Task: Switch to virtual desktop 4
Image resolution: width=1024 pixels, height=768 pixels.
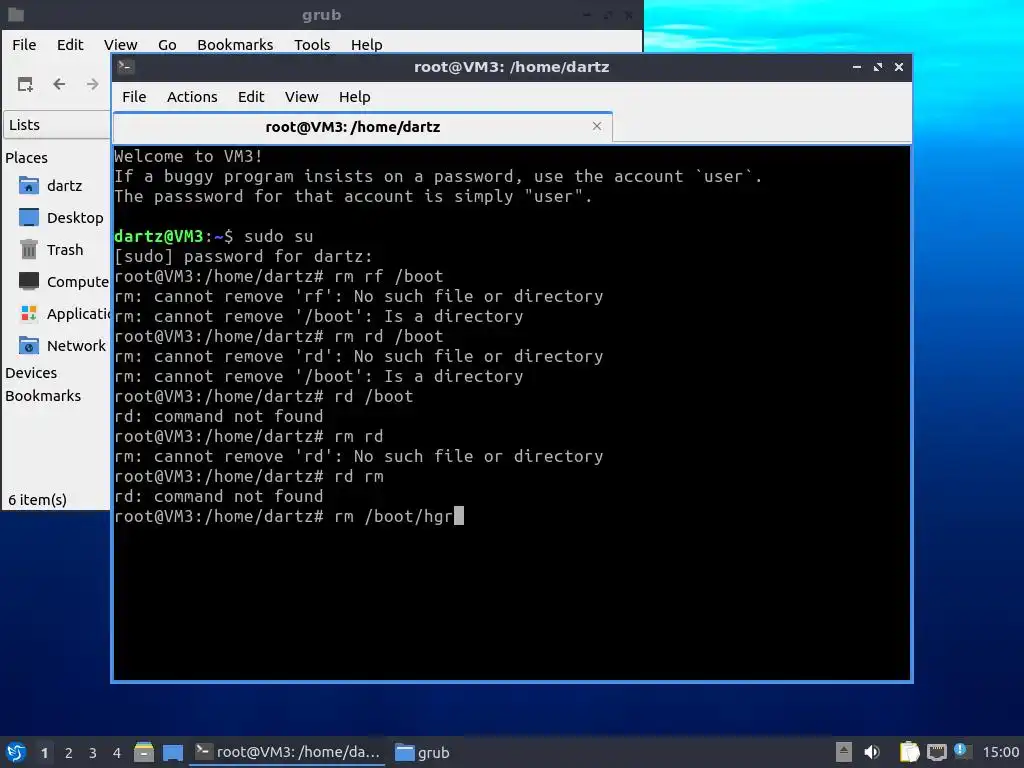Action: (x=117, y=753)
